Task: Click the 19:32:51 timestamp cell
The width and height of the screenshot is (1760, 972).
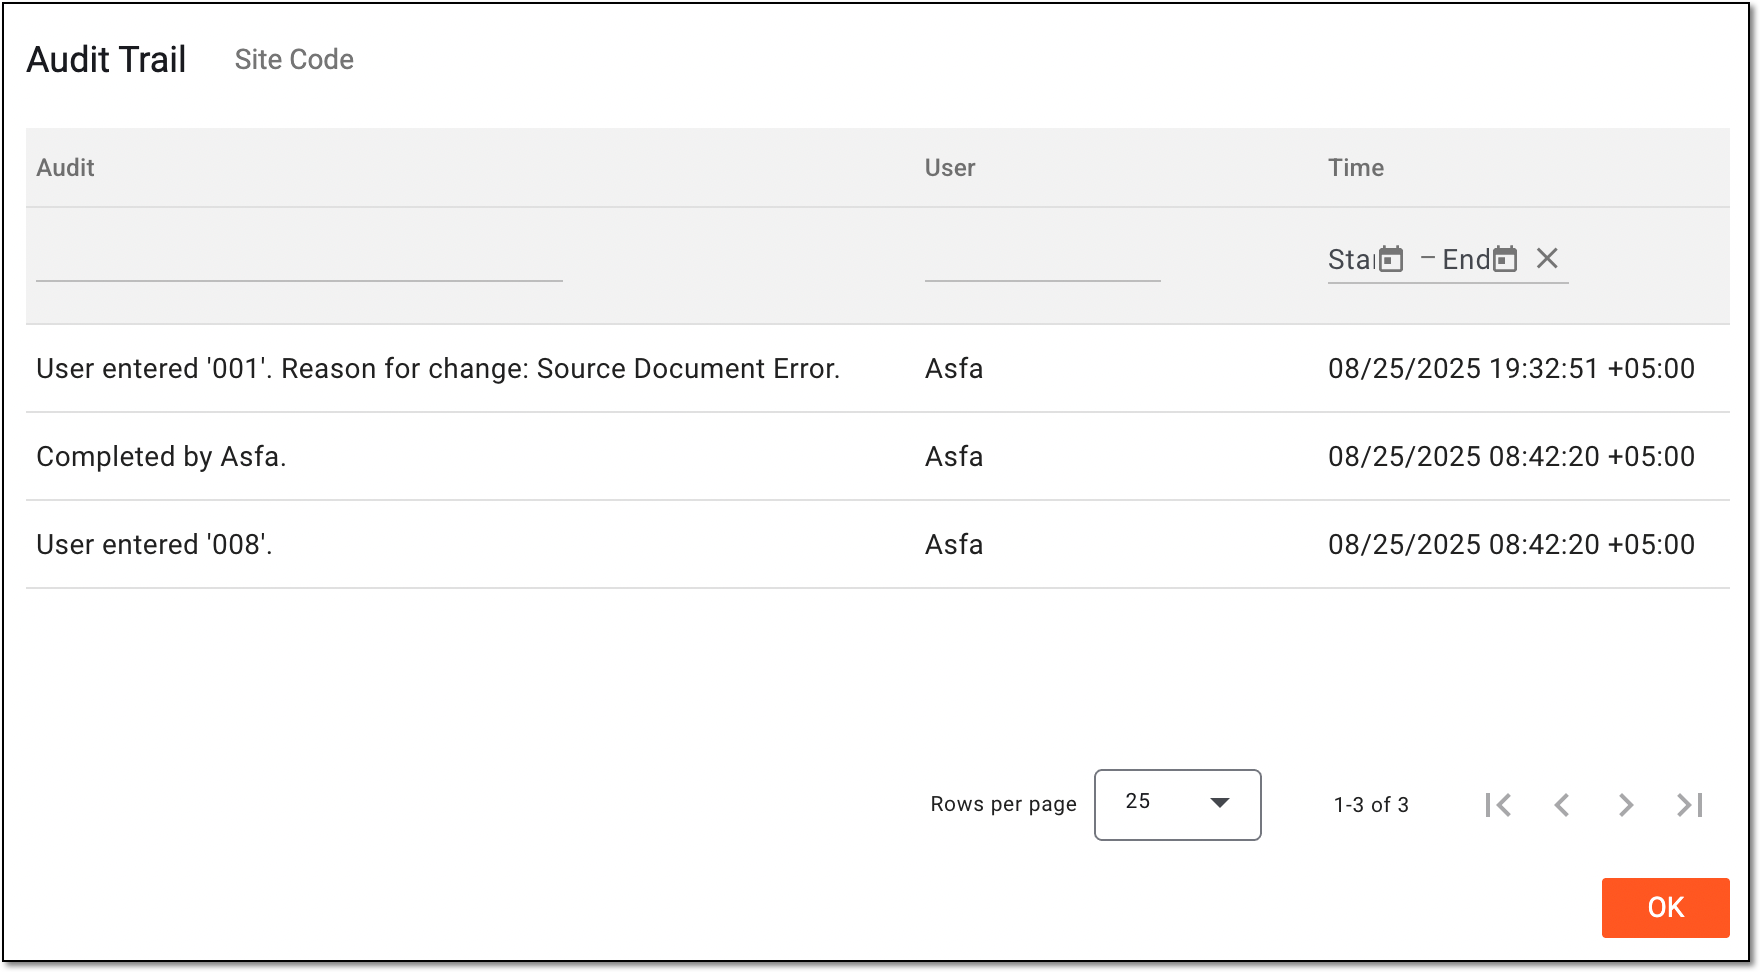Action: click(1511, 369)
